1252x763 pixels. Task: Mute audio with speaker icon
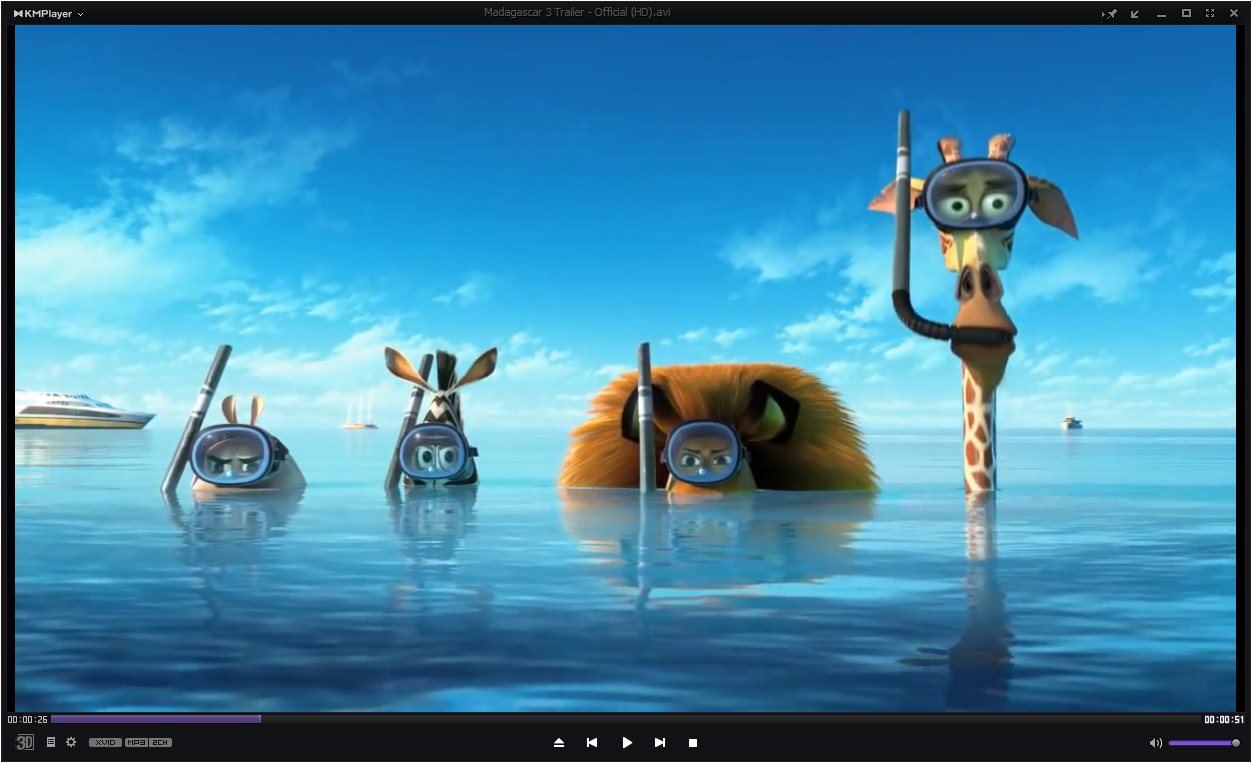point(1156,743)
